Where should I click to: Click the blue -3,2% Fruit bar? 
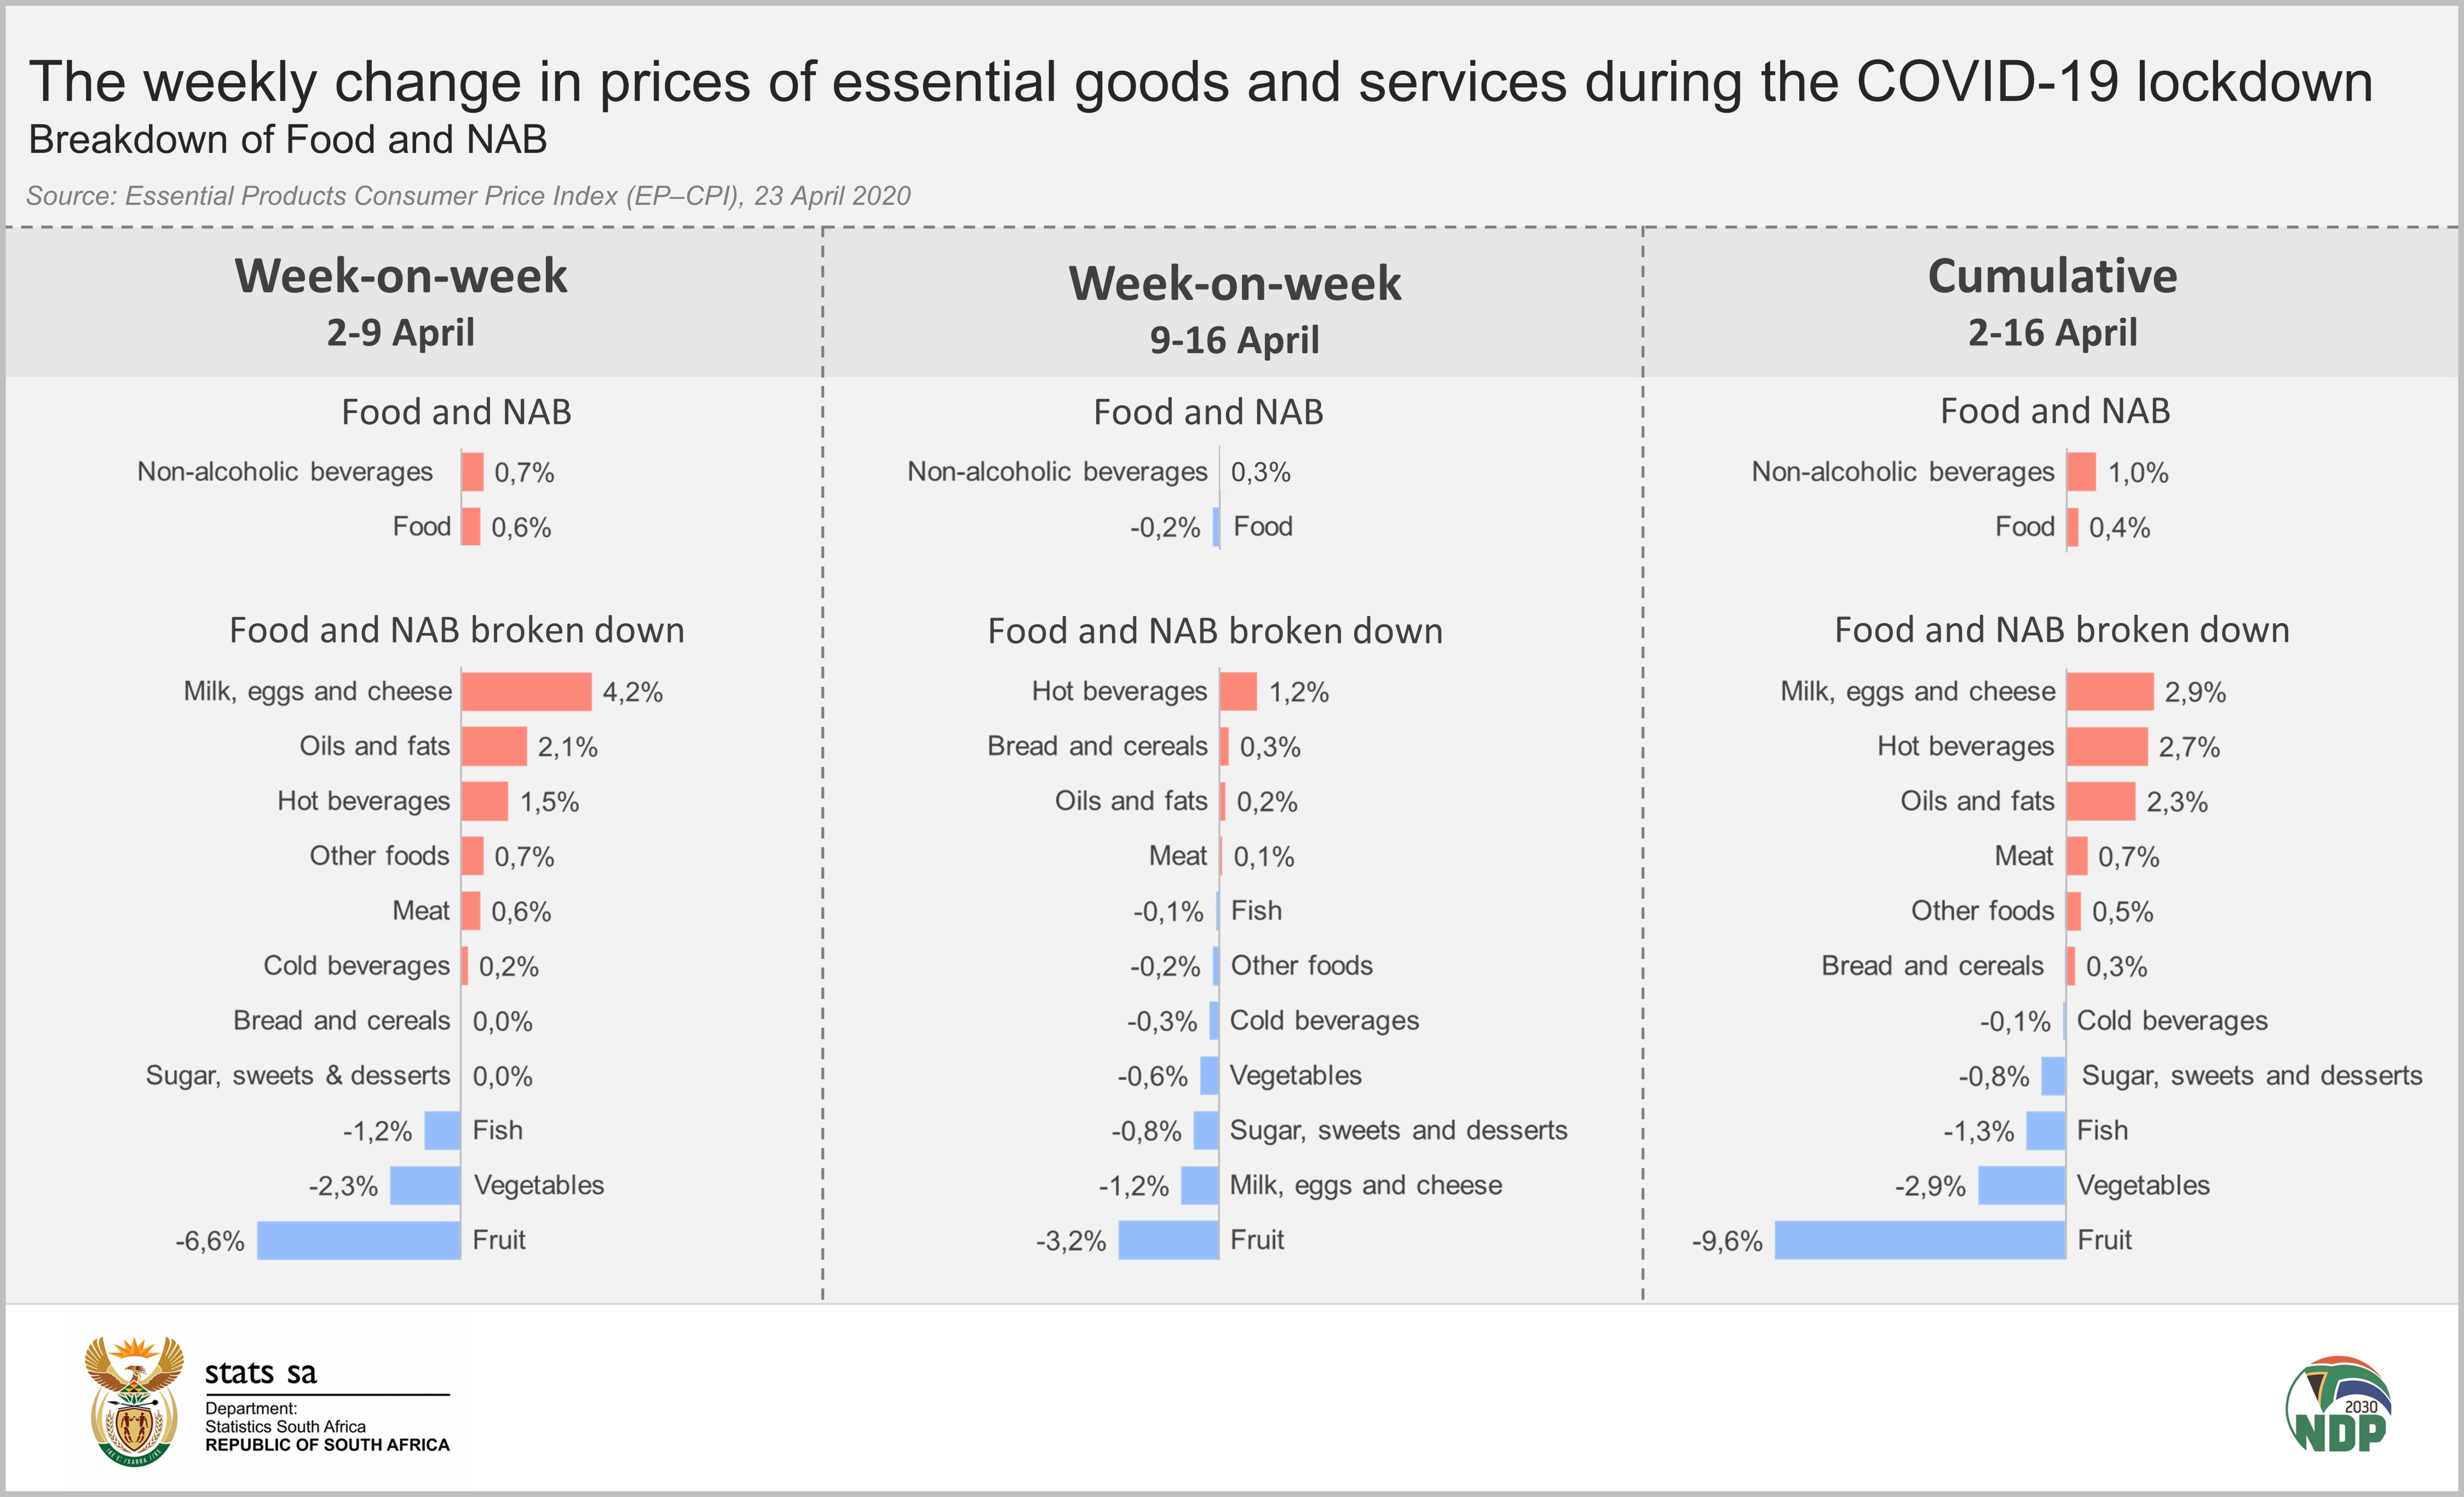pos(1169,1240)
